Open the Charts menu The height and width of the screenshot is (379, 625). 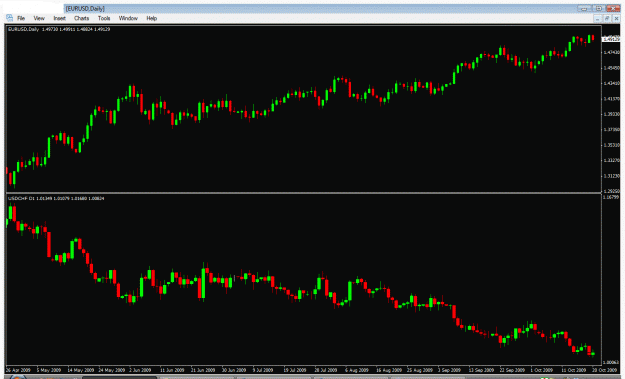click(81, 18)
